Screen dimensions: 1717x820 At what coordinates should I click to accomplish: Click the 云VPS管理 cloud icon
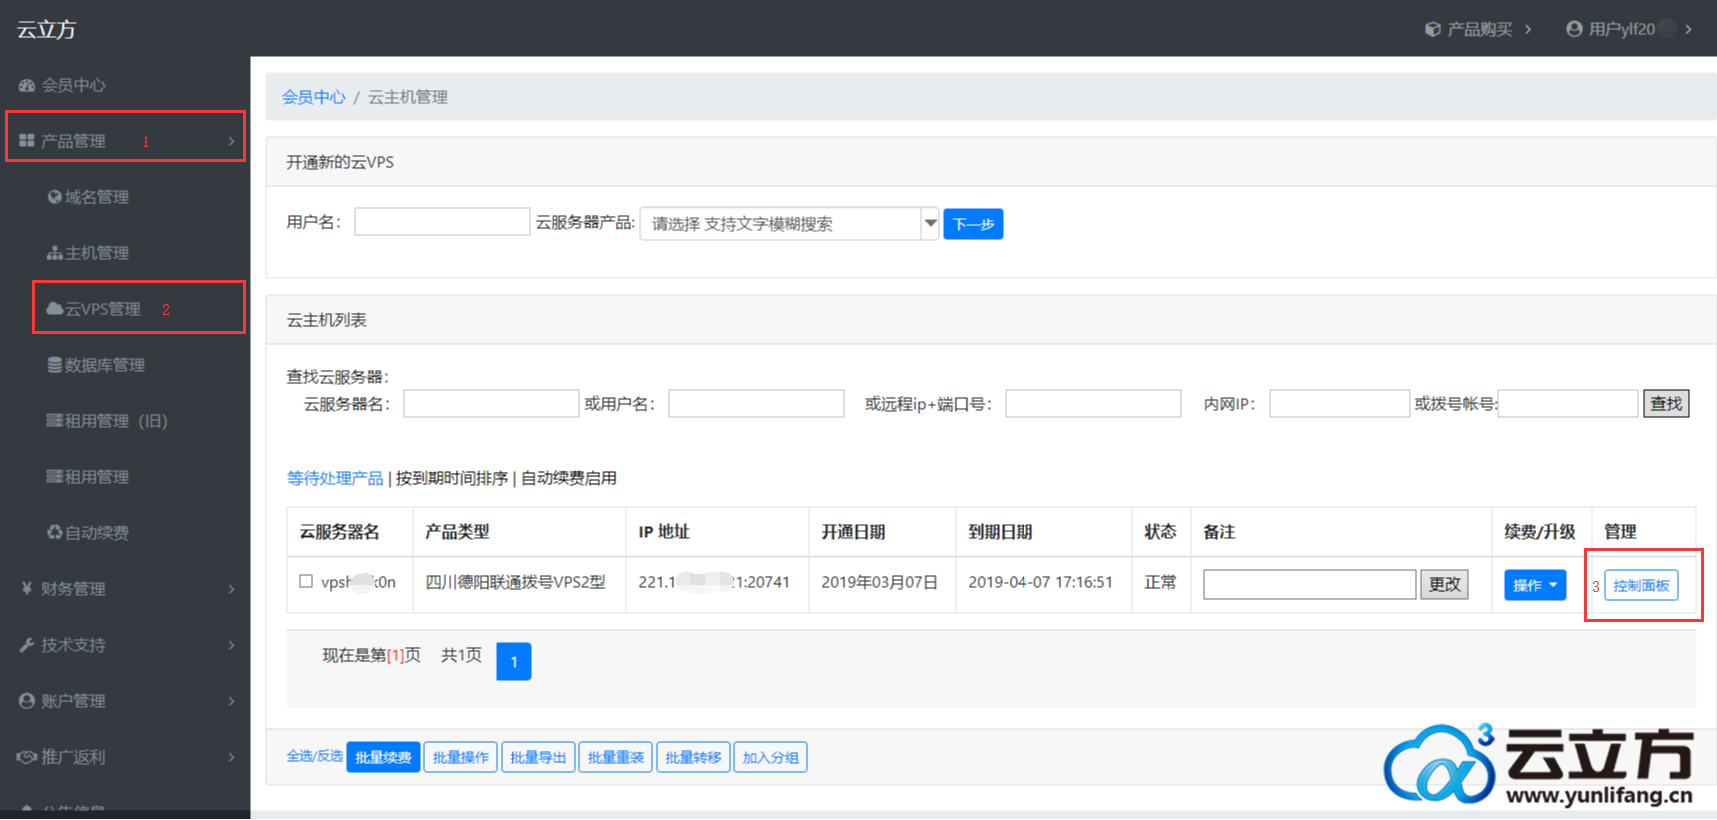coord(55,309)
